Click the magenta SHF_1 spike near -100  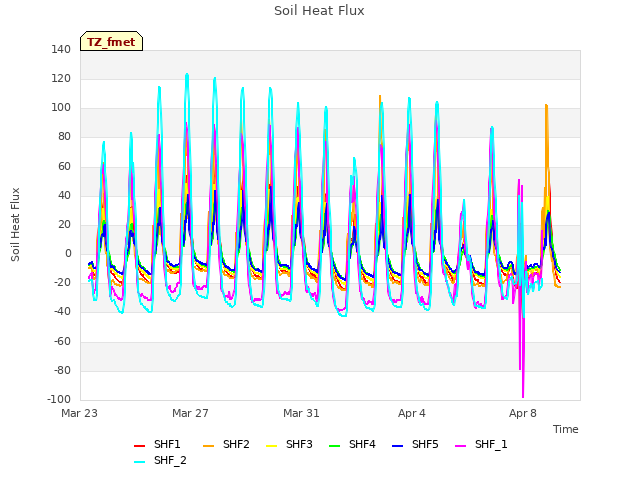point(523,394)
